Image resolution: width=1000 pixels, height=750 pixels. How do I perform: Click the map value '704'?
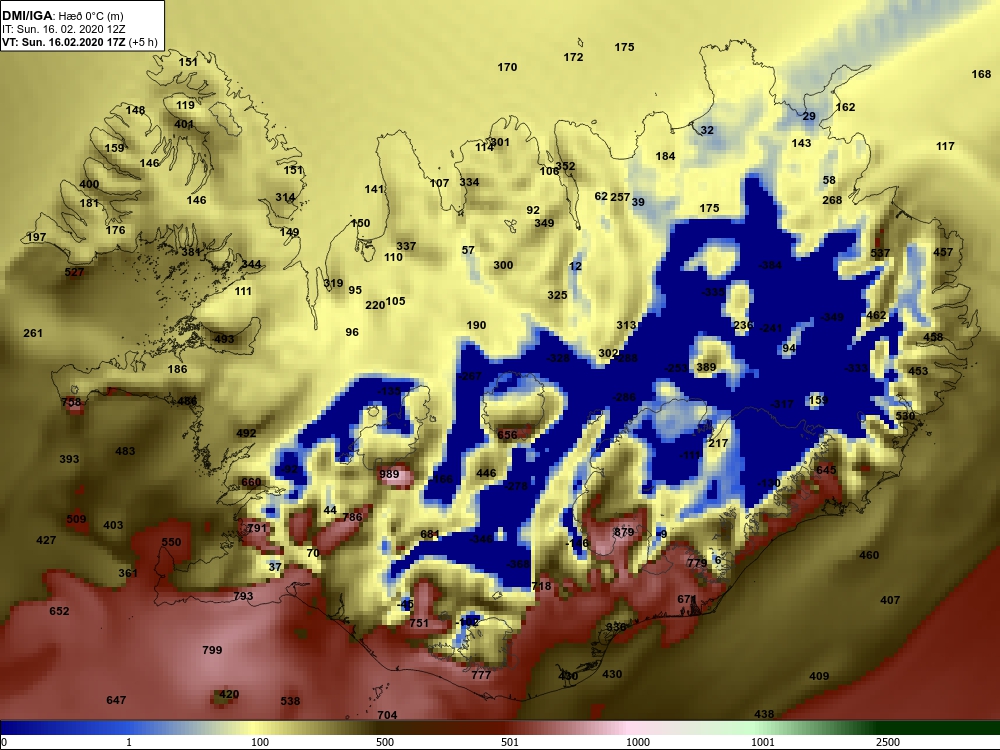tap(387, 715)
